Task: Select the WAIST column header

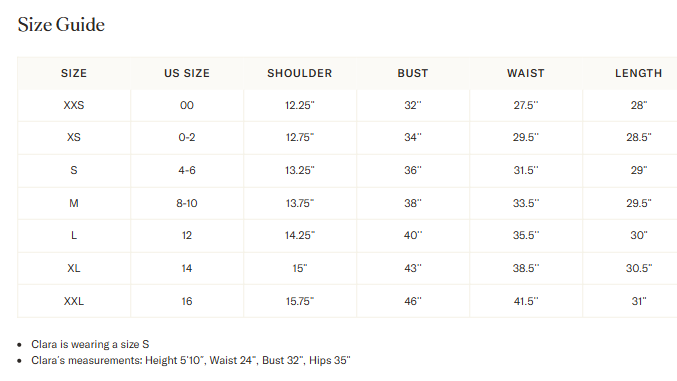Action: pyautogui.click(x=526, y=73)
